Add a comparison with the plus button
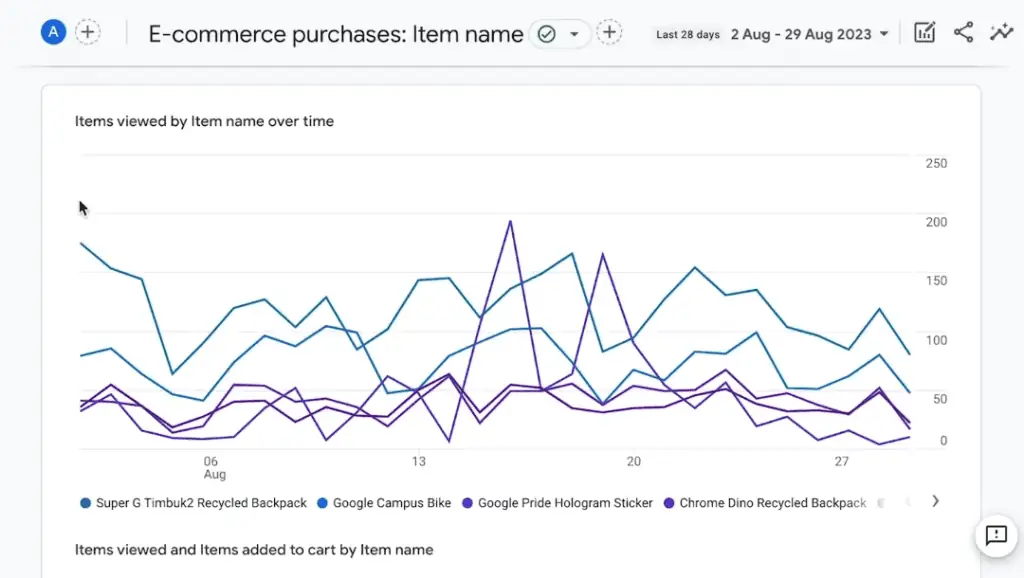The width and height of the screenshot is (1024, 578). (x=88, y=31)
